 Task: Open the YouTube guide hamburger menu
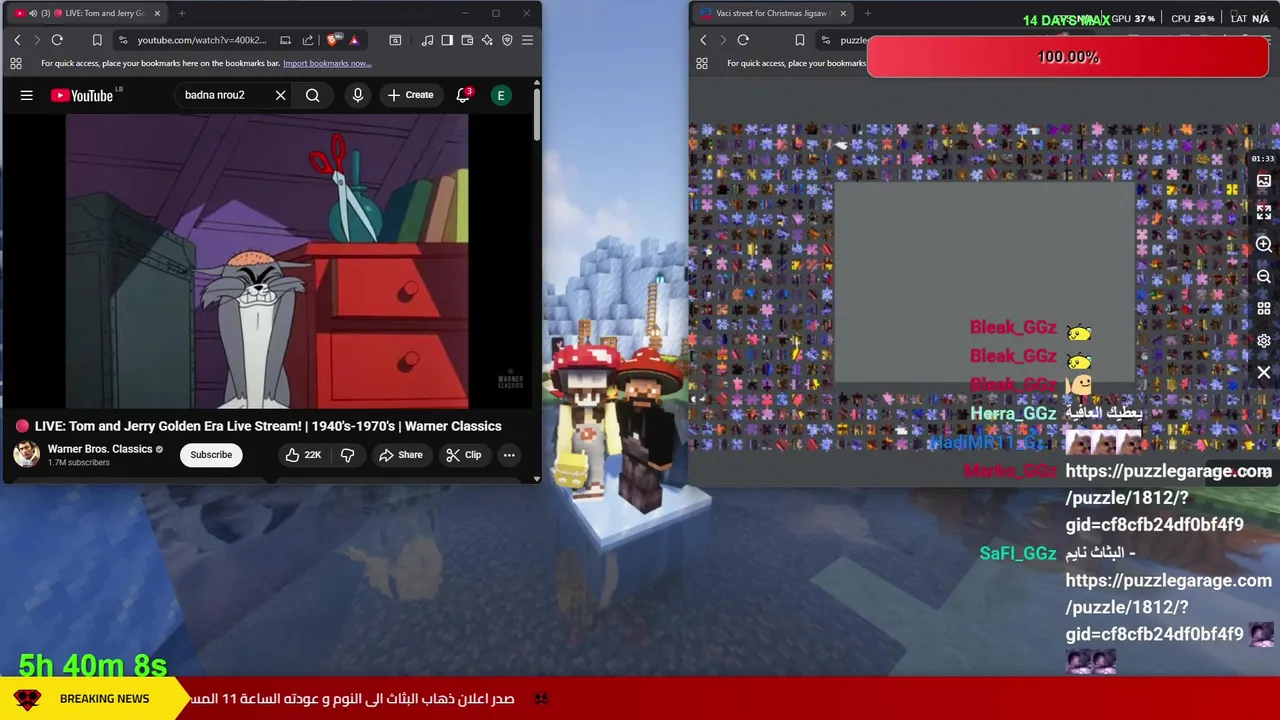point(27,95)
